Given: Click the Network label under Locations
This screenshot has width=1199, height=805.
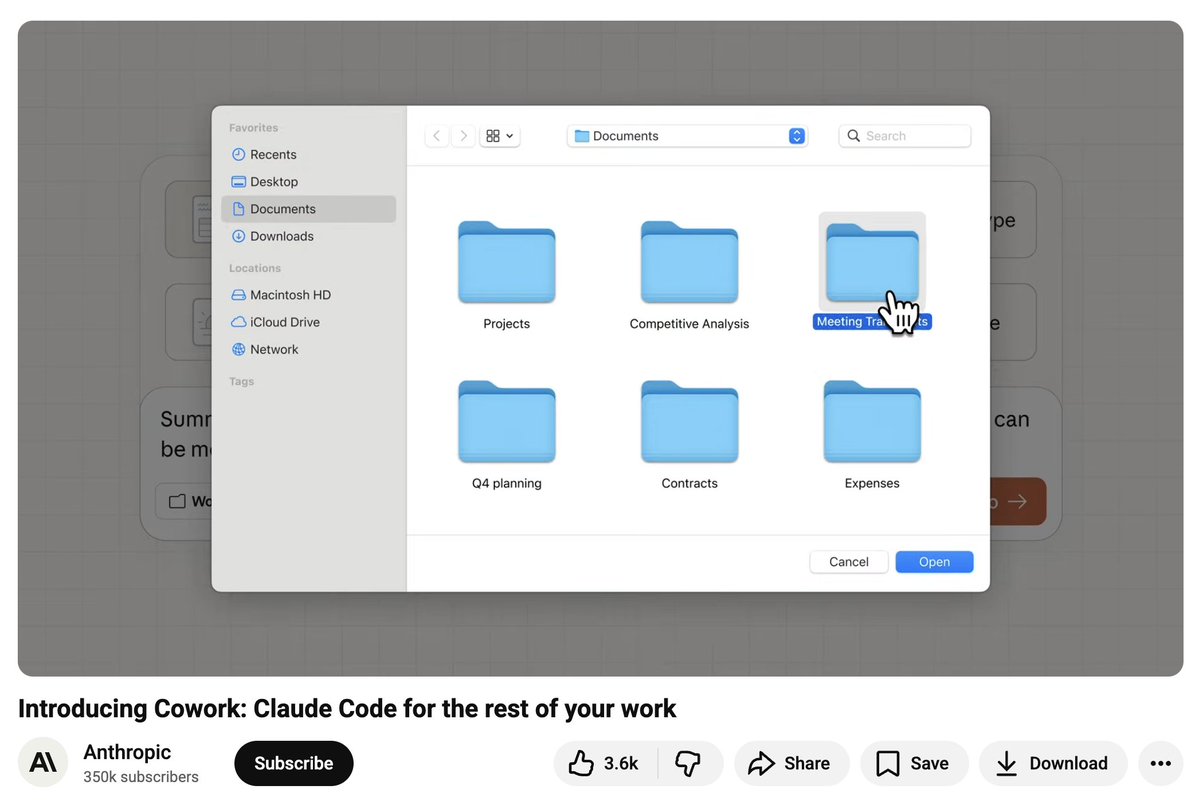Looking at the screenshot, I should (x=274, y=349).
